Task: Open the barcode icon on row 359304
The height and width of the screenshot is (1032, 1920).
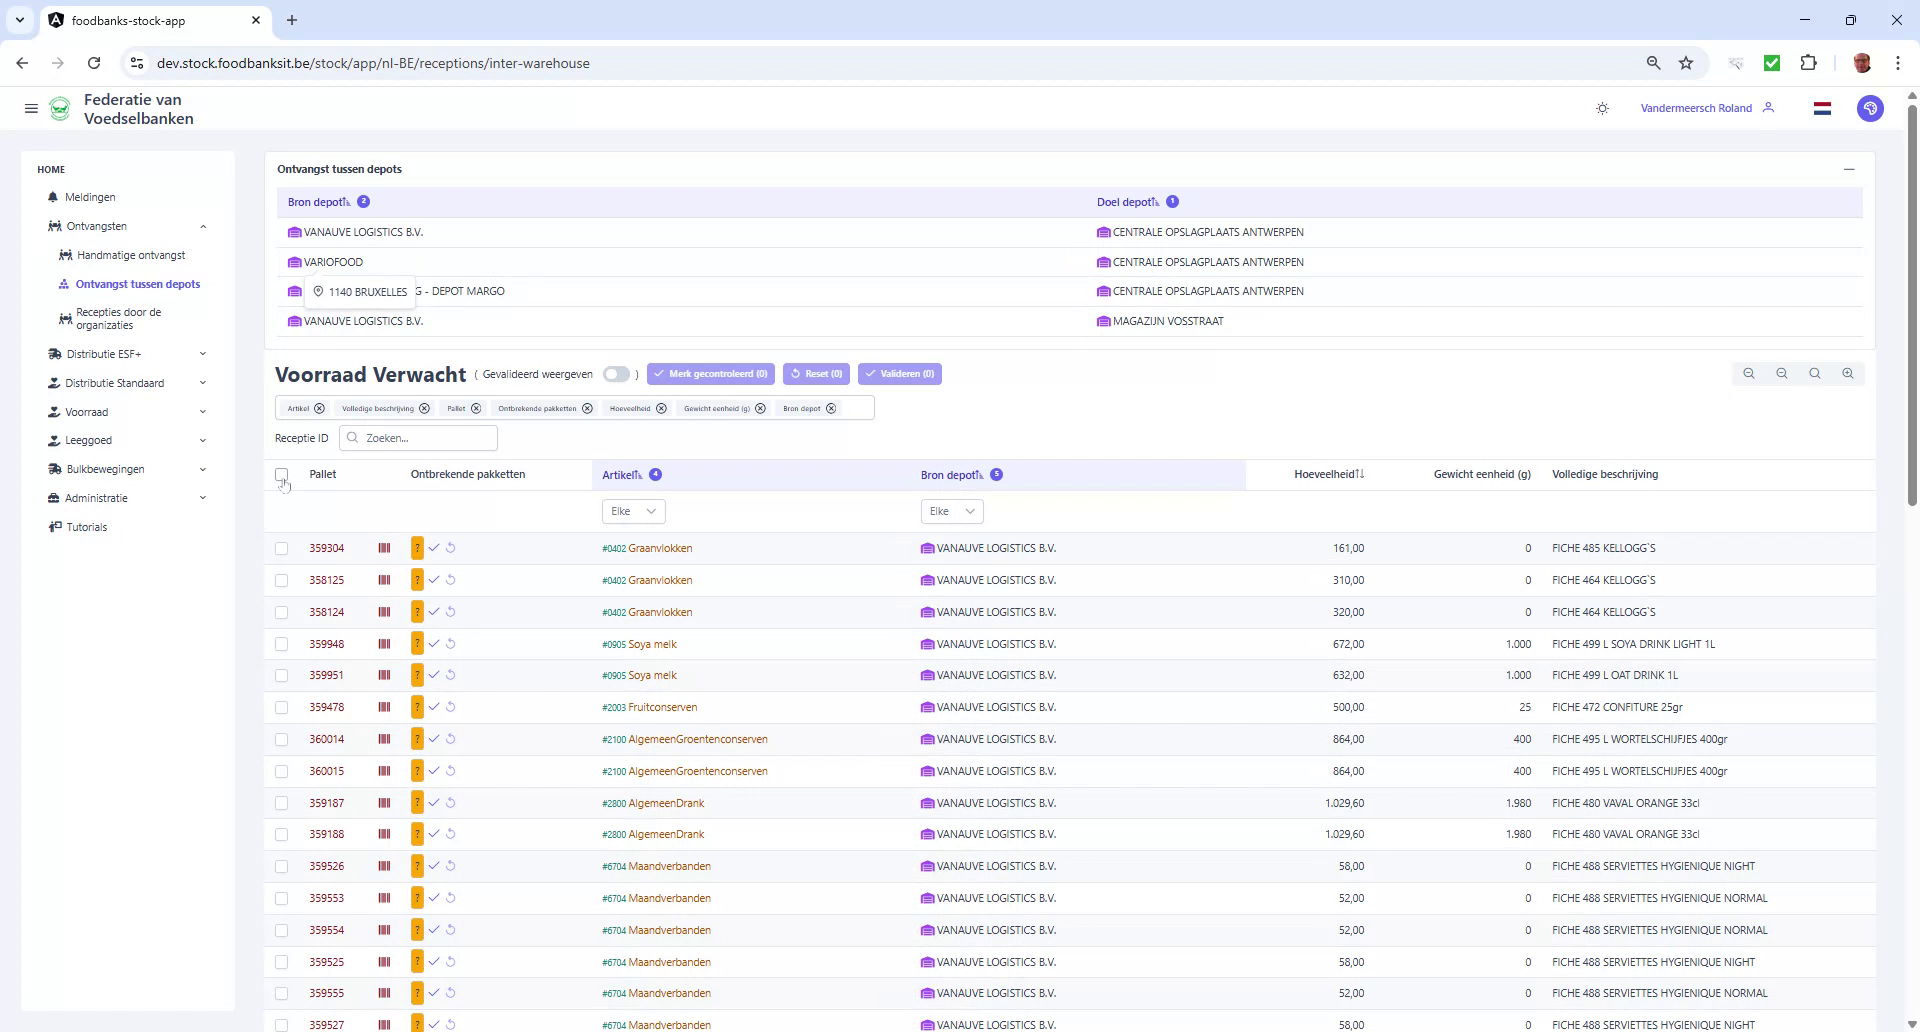Action: [x=383, y=548]
